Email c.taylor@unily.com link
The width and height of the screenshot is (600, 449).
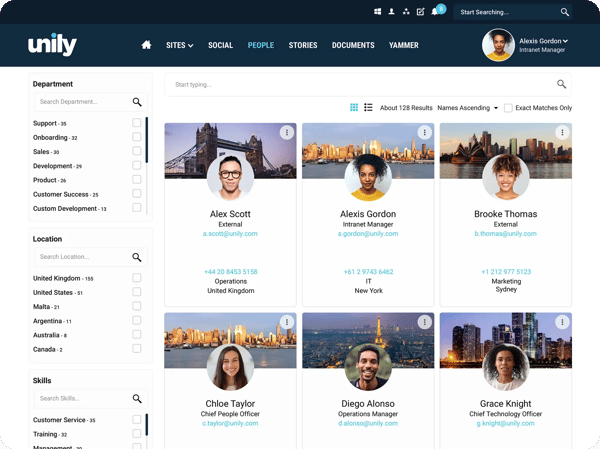tap(230, 423)
